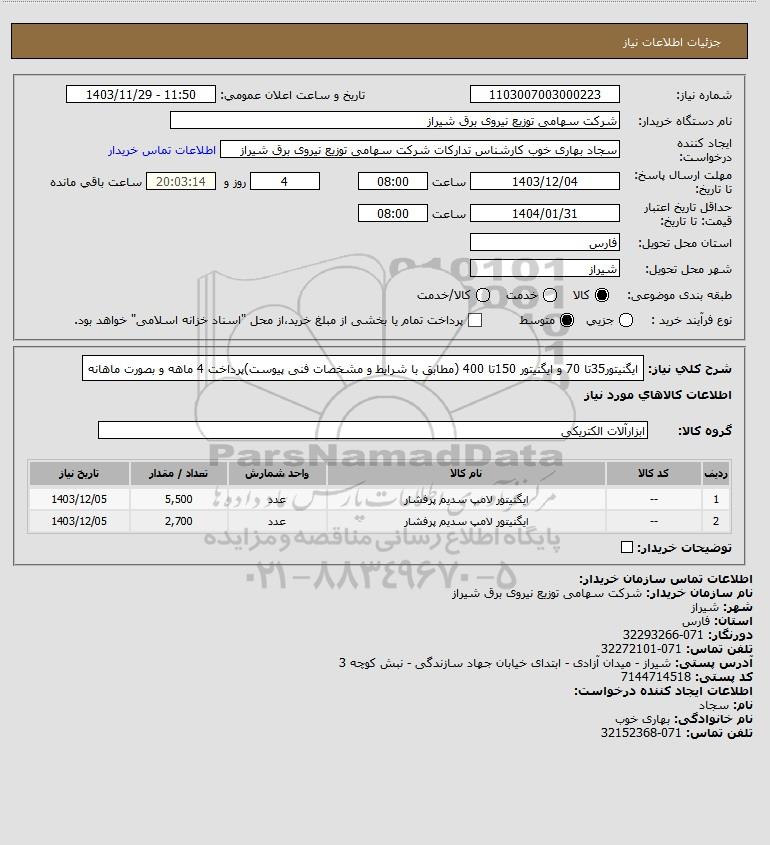The height and width of the screenshot is (845, 770).
Task: Click the response deadline hour 08:00 field
Action: [393, 181]
